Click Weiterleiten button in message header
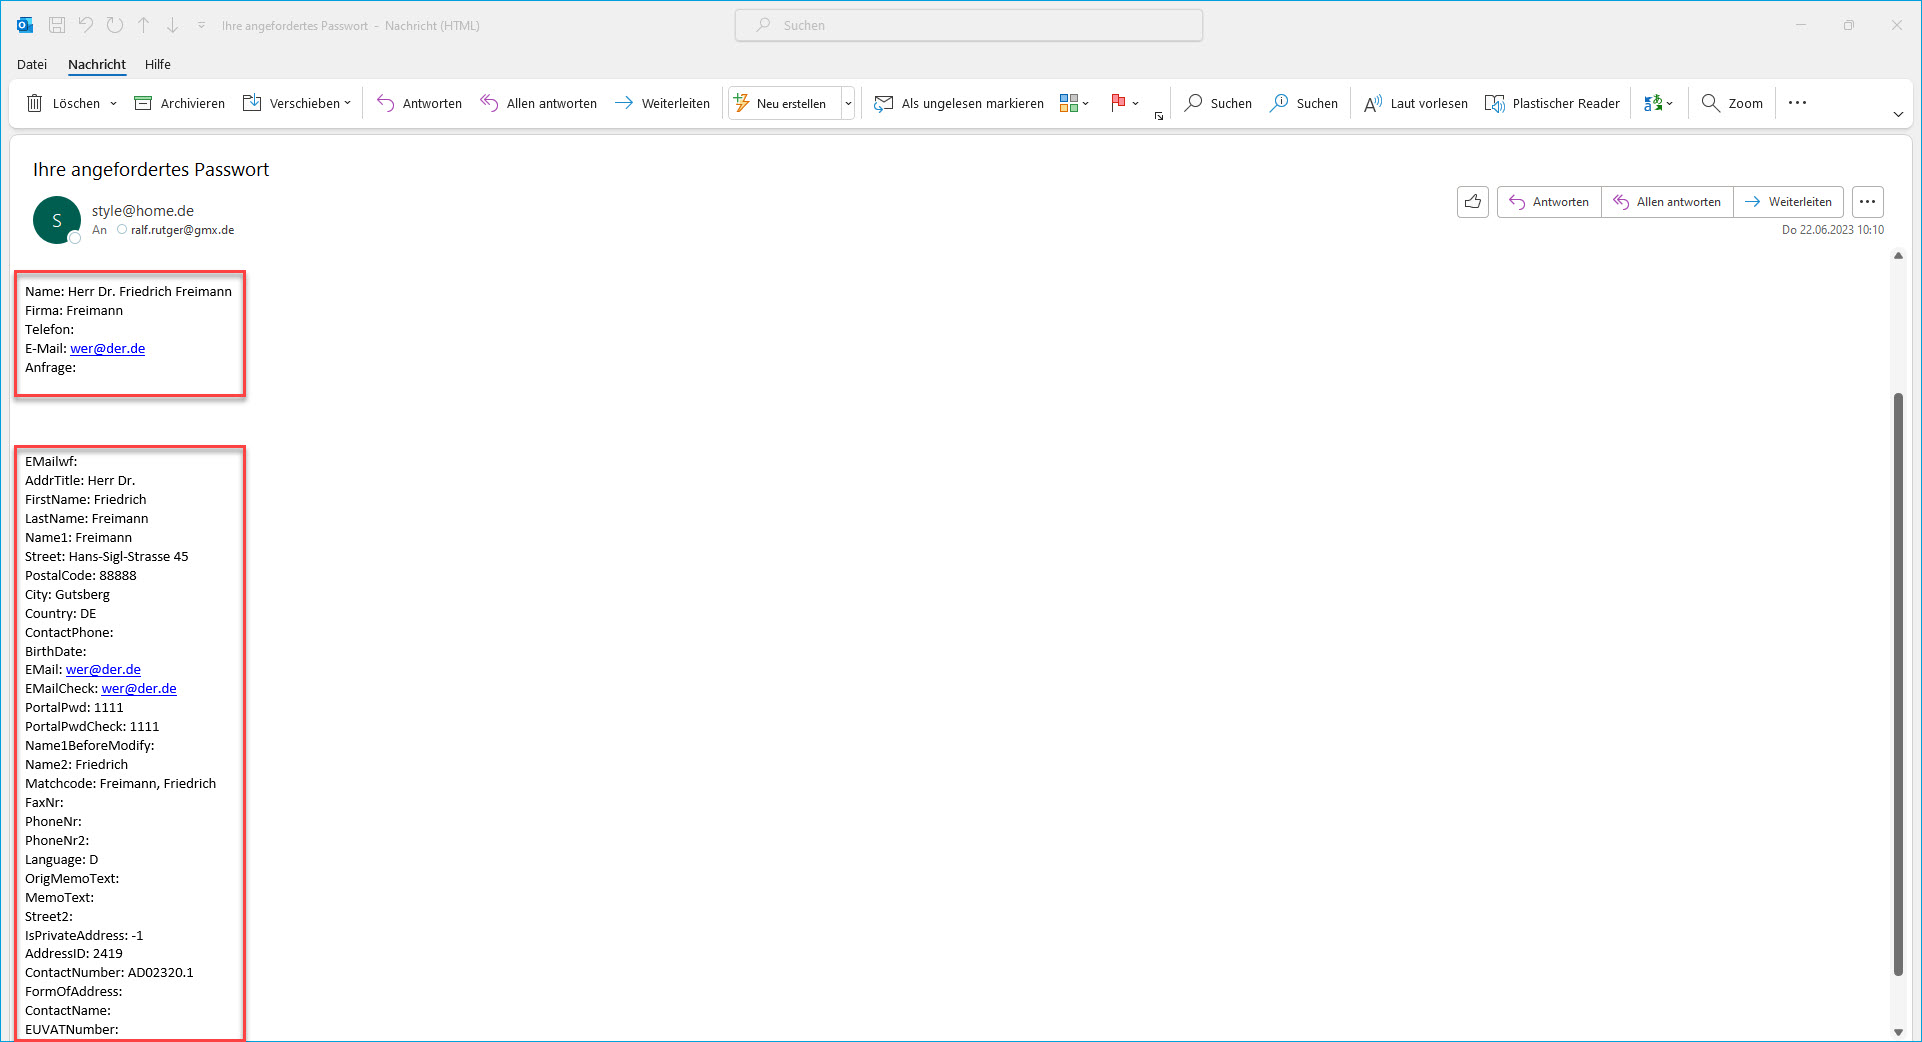The height and width of the screenshot is (1042, 1922). tap(1788, 202)
